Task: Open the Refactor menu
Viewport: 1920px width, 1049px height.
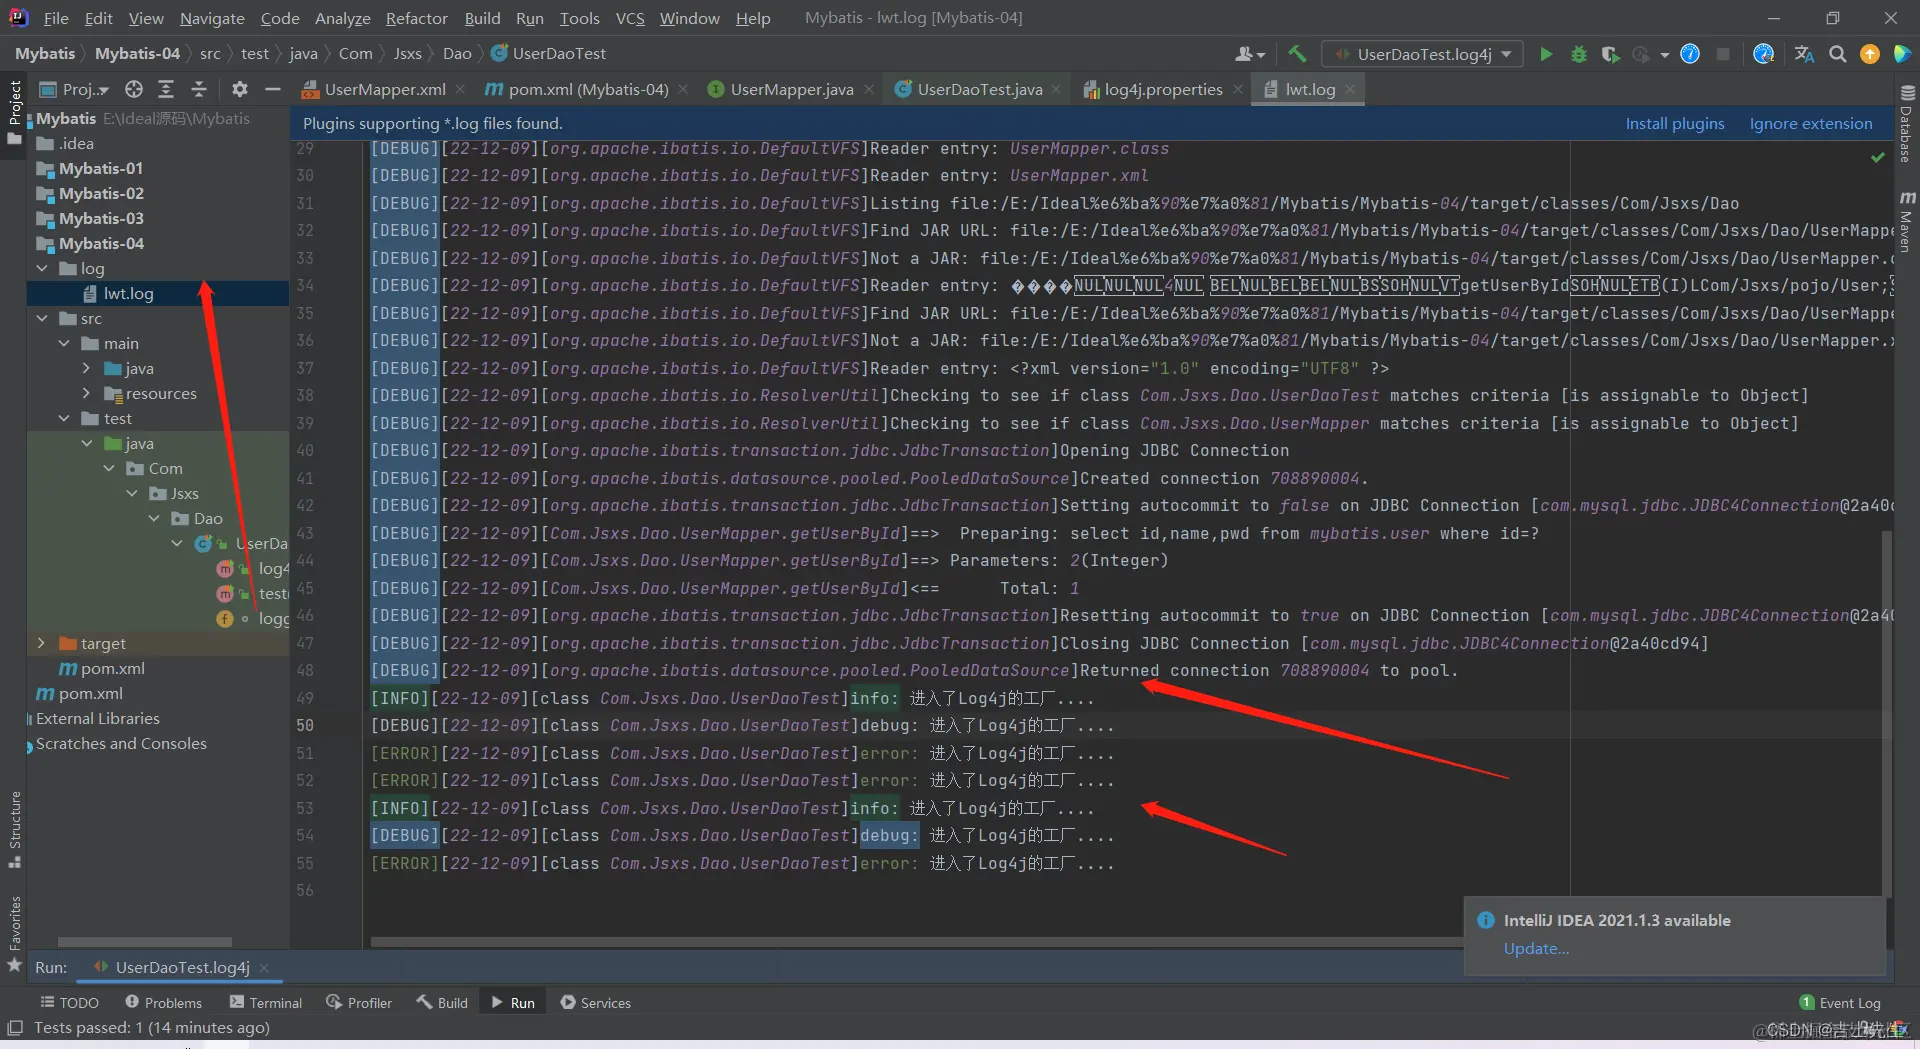Action: click(x=417, y=18)
